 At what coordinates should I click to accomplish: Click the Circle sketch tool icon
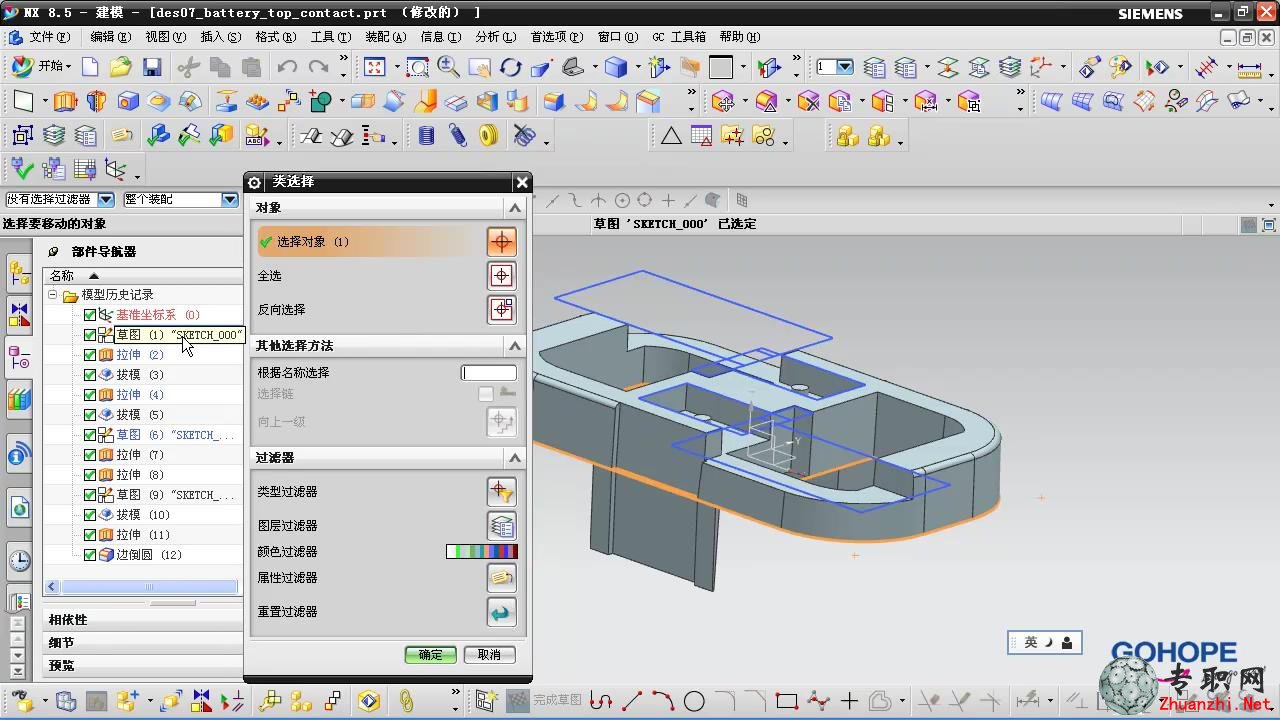point(694,701)
